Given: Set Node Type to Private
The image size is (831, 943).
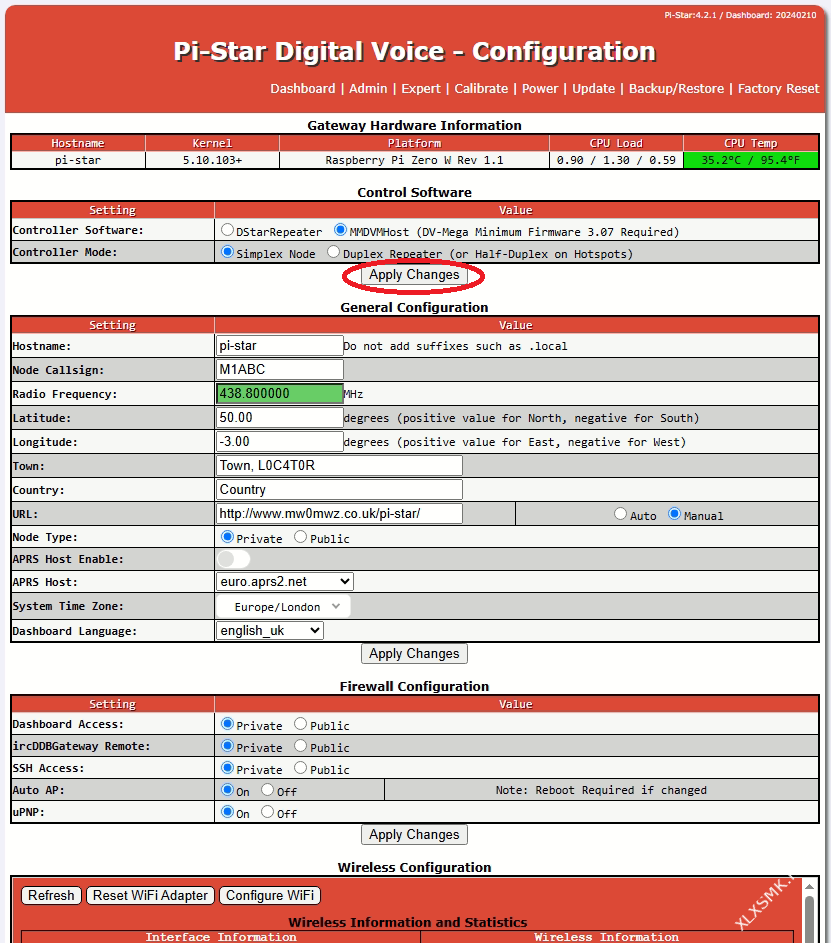Looking at the screenshot, I should (227, 537).
